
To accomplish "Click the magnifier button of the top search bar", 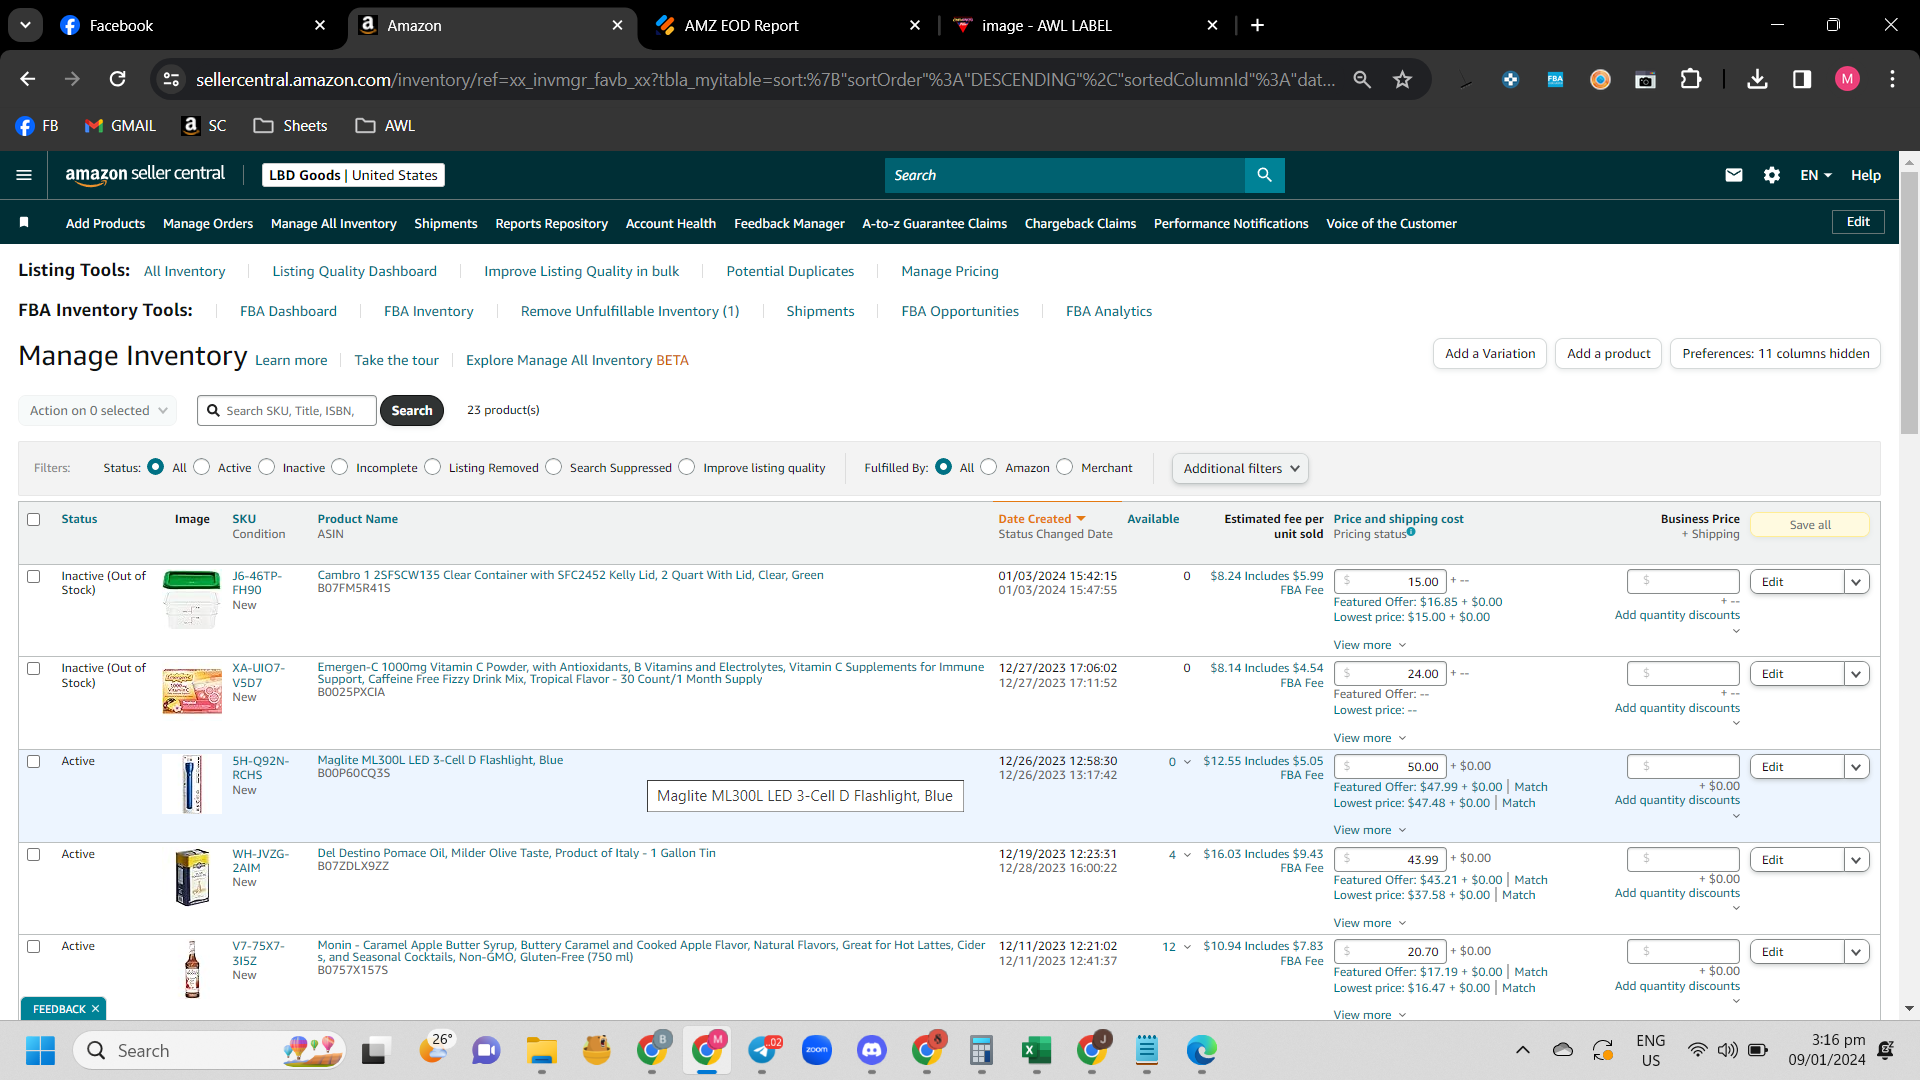I will click(x=1265, y=175).
